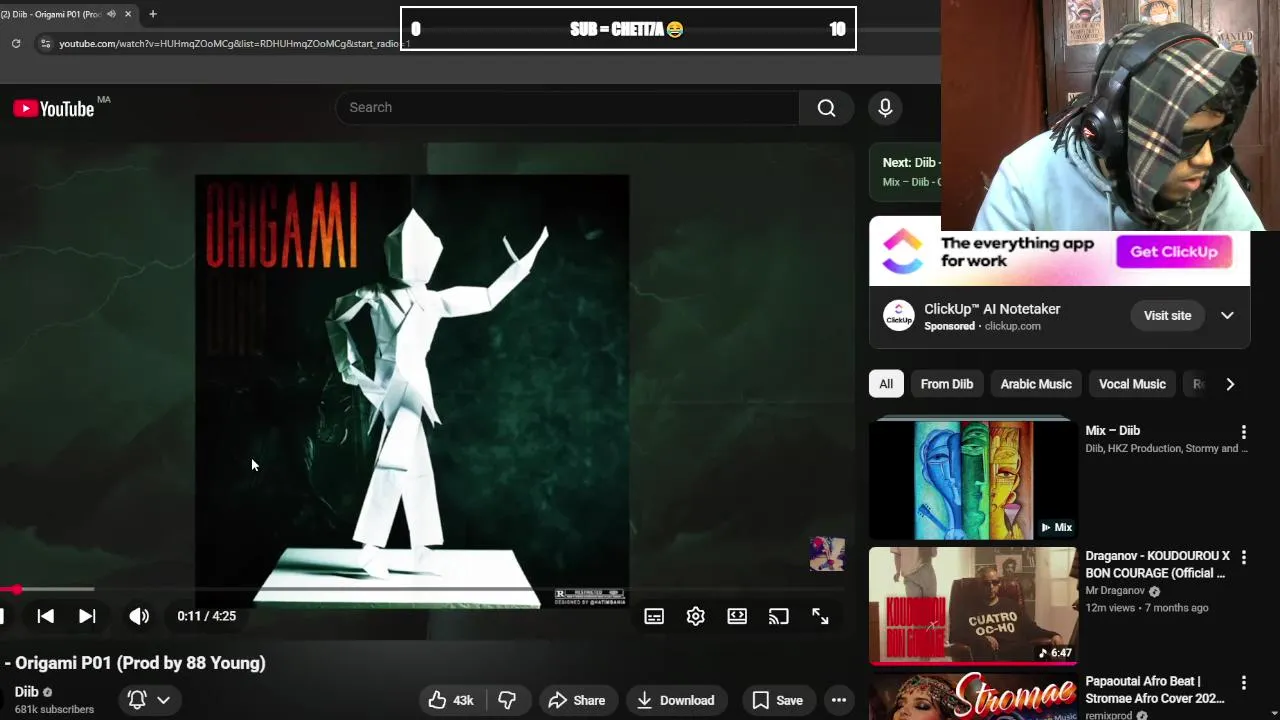The height and width of the screenshot is (720, 1280).
Task: Open Mr Draganov channel name
Action: tap(1115, 591)
